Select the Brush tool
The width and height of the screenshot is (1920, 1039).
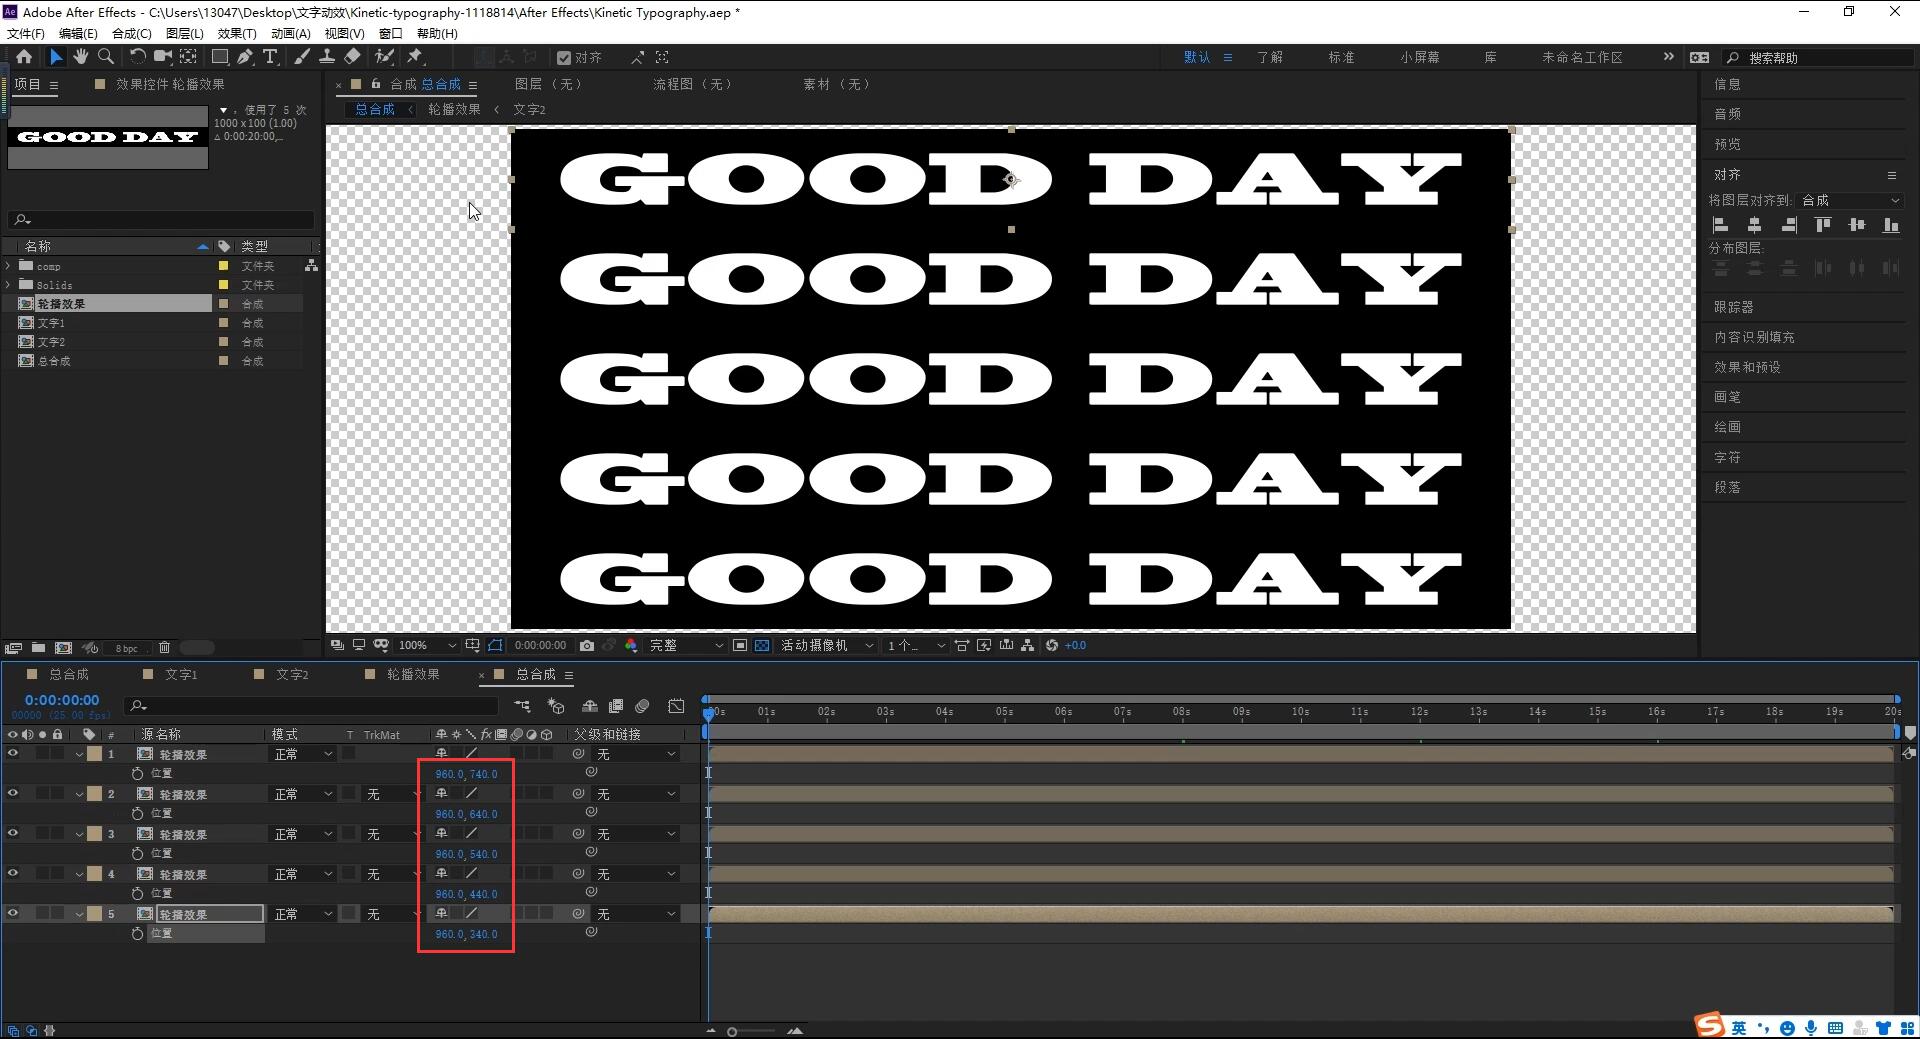click(x=302, y=57)
